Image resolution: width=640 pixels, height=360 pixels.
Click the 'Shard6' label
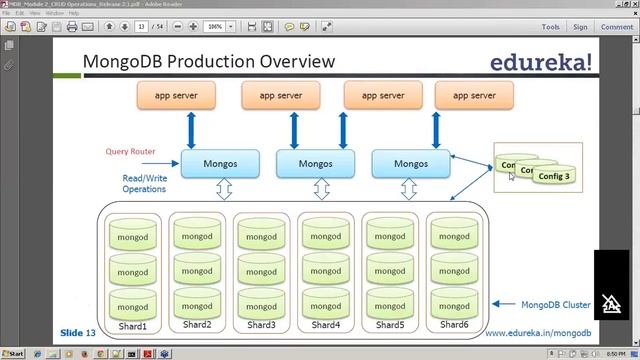454,324
